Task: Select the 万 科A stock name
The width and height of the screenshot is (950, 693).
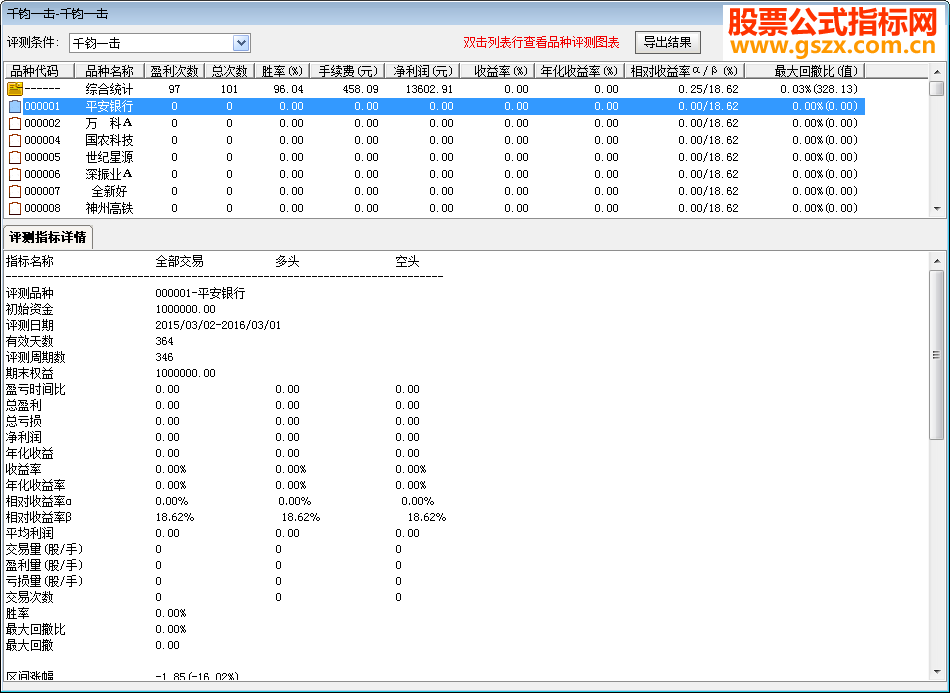Action: pos(109,123)
